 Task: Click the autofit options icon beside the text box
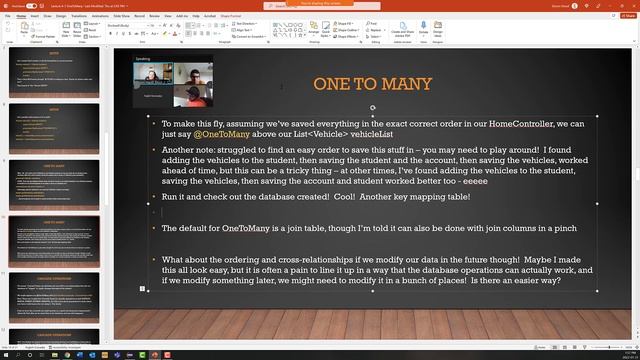(x=142, y=289)
